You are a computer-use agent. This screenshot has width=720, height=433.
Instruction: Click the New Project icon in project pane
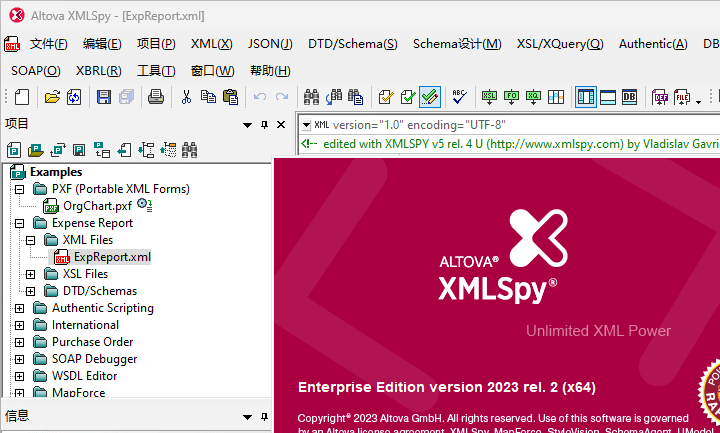[x=14, y=150]
